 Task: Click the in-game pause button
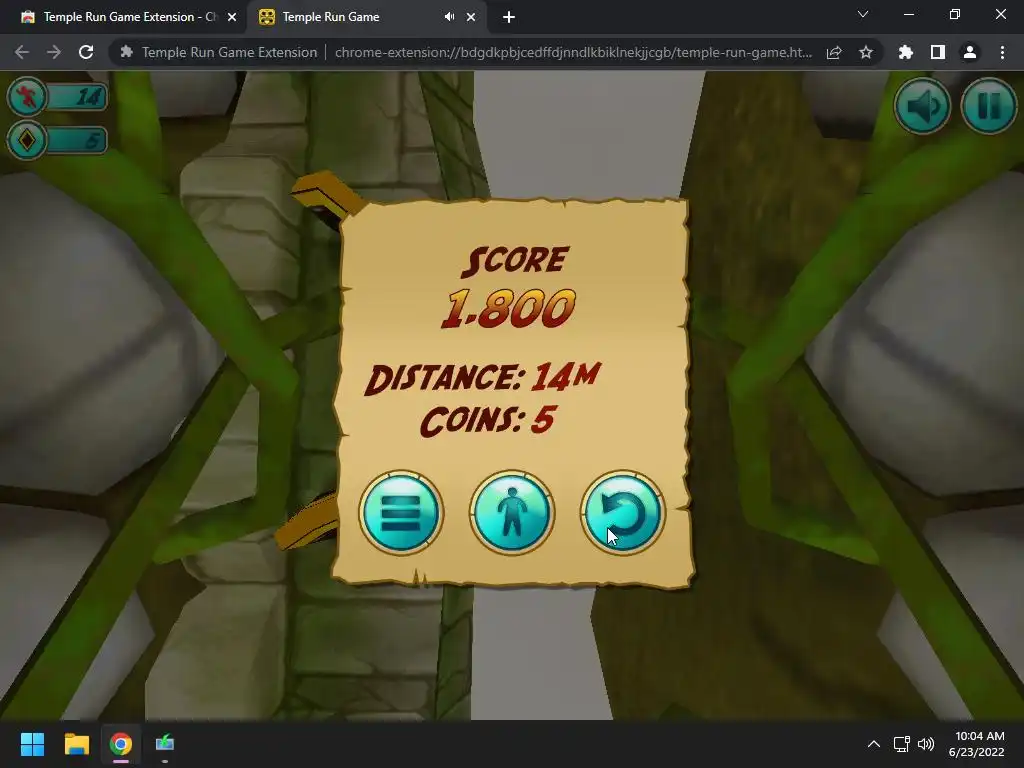tap(989, 106)
